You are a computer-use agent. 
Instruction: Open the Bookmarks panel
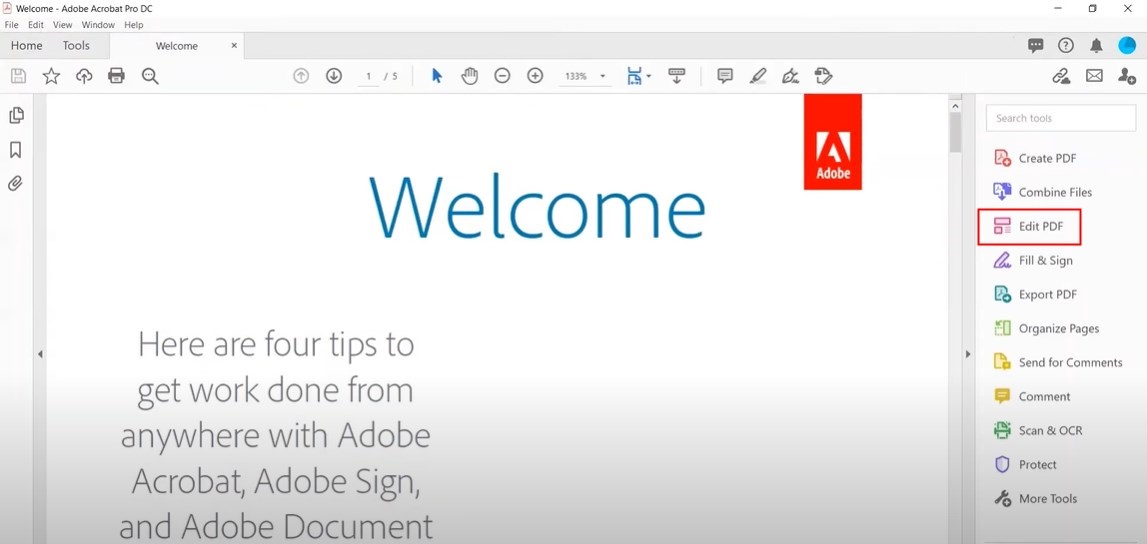pyautogui.click(x=15, y=149)
